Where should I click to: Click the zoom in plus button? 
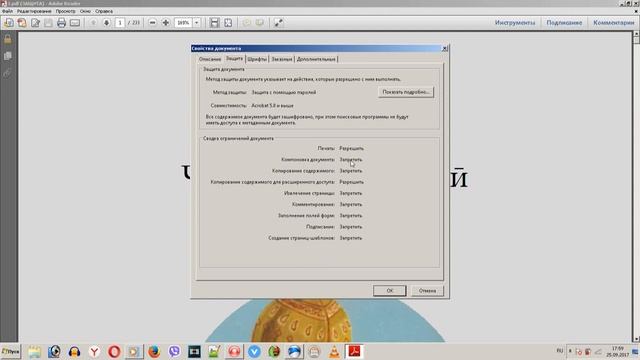click(x=165, y=23)
